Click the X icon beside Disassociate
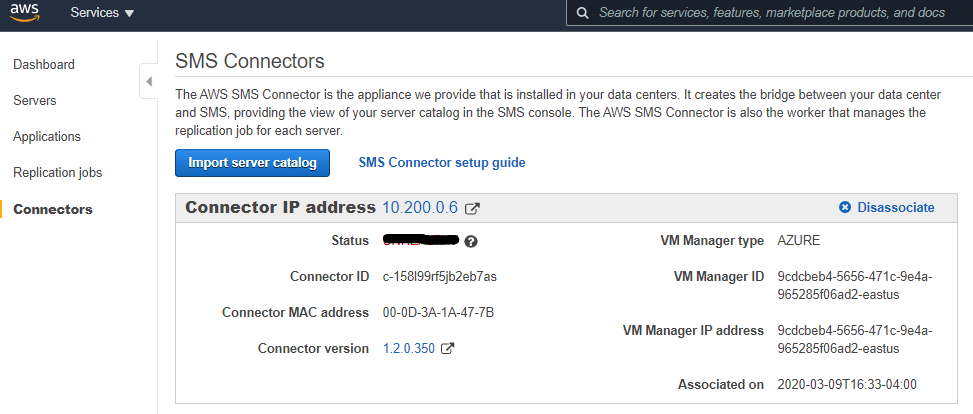Image resolution: width=973 pixels, height=414 pixels. tap(845, 208)
